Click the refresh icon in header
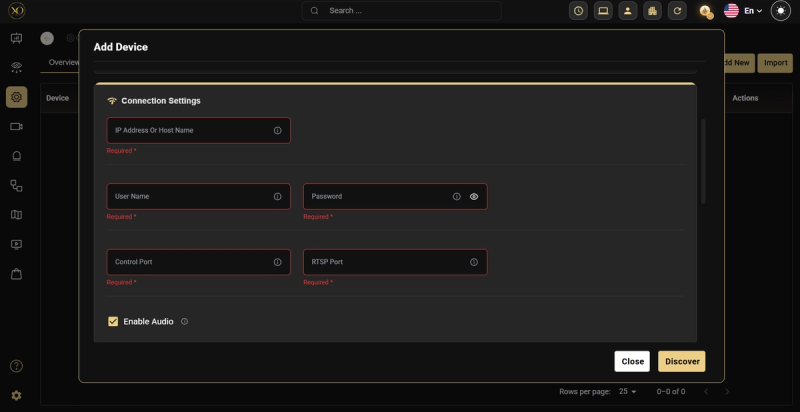The width and height of the screenshot is (800, 412). (x=677, y=11)
